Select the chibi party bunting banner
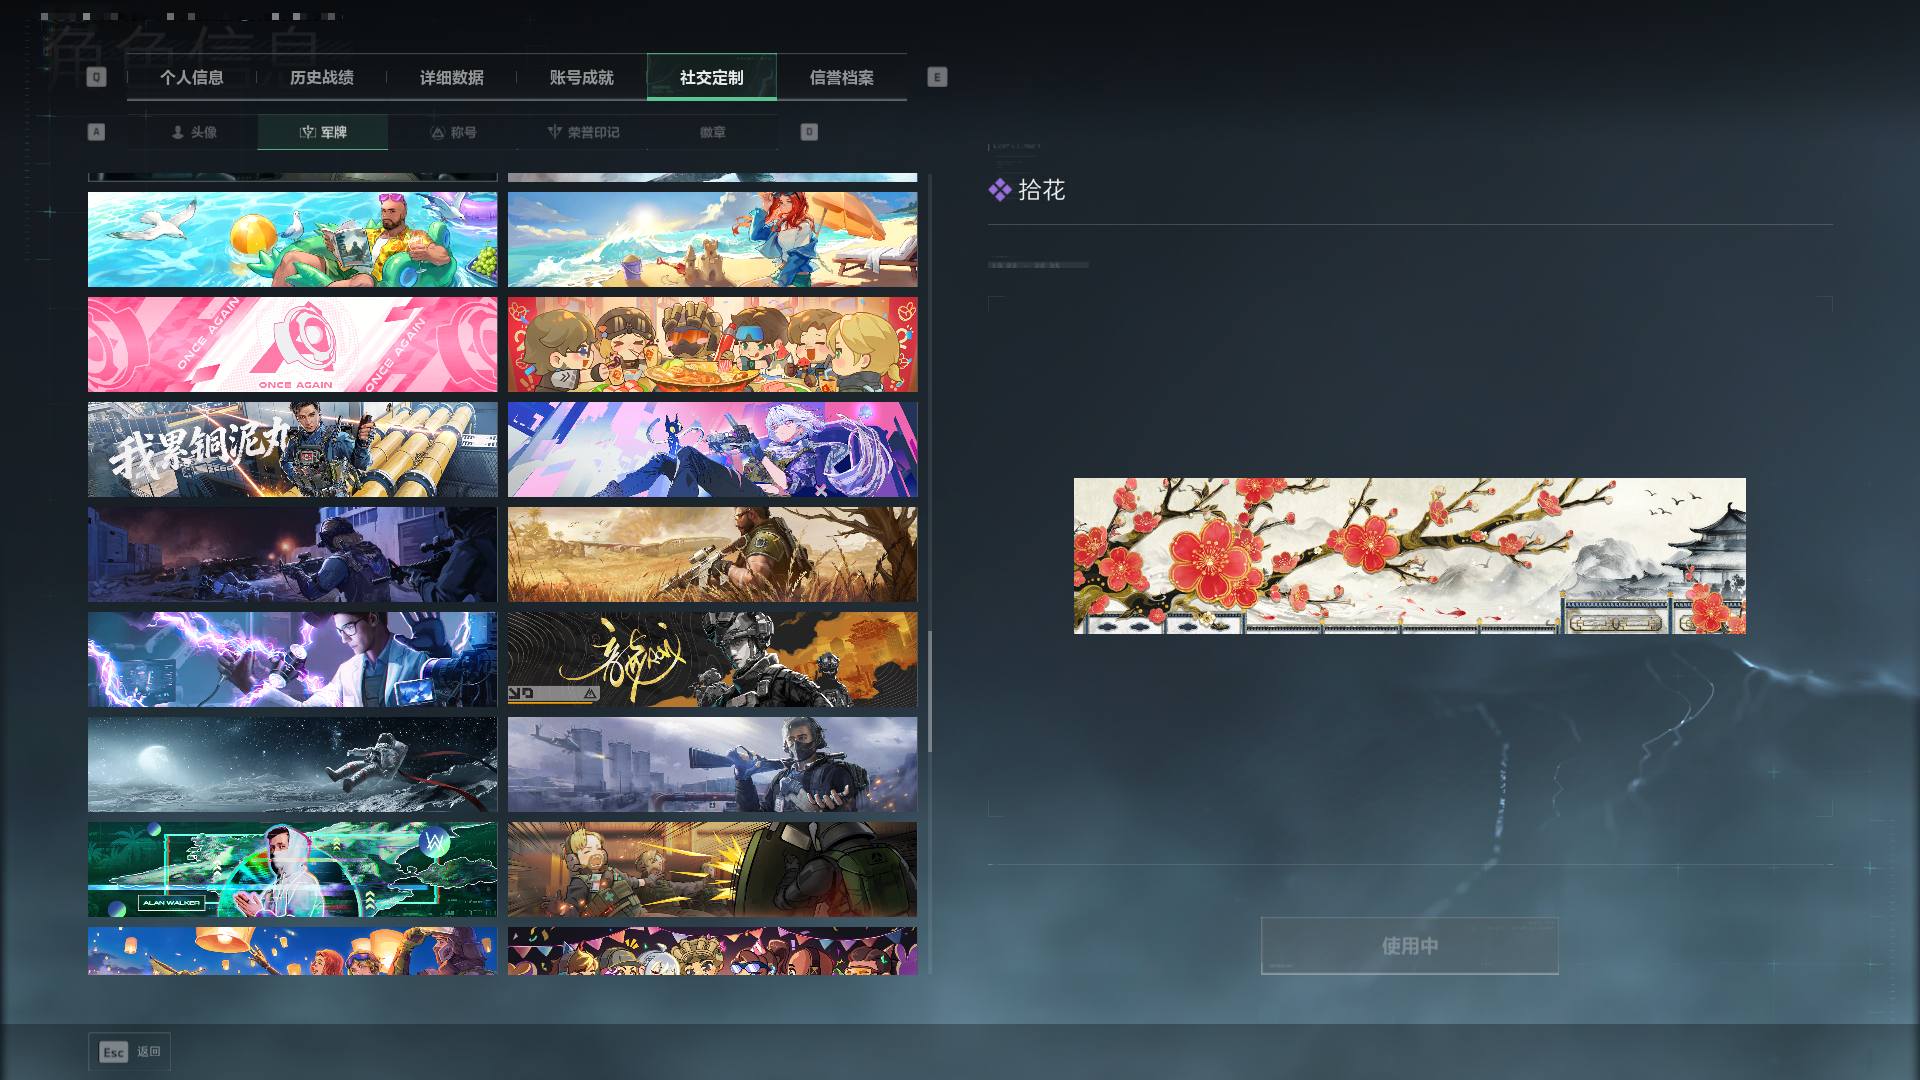This screenshot has width=1920, height=1080. (x=712, y=951)
